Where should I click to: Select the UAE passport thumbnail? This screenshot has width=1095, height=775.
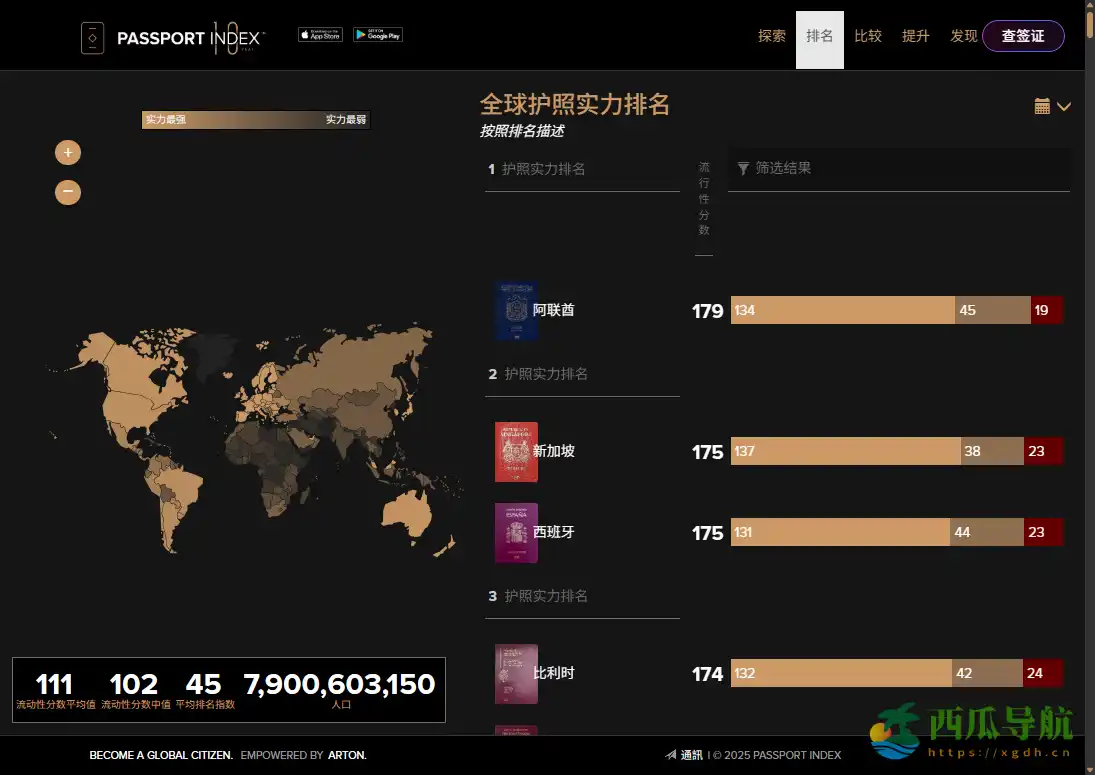(x=516, y=311)
